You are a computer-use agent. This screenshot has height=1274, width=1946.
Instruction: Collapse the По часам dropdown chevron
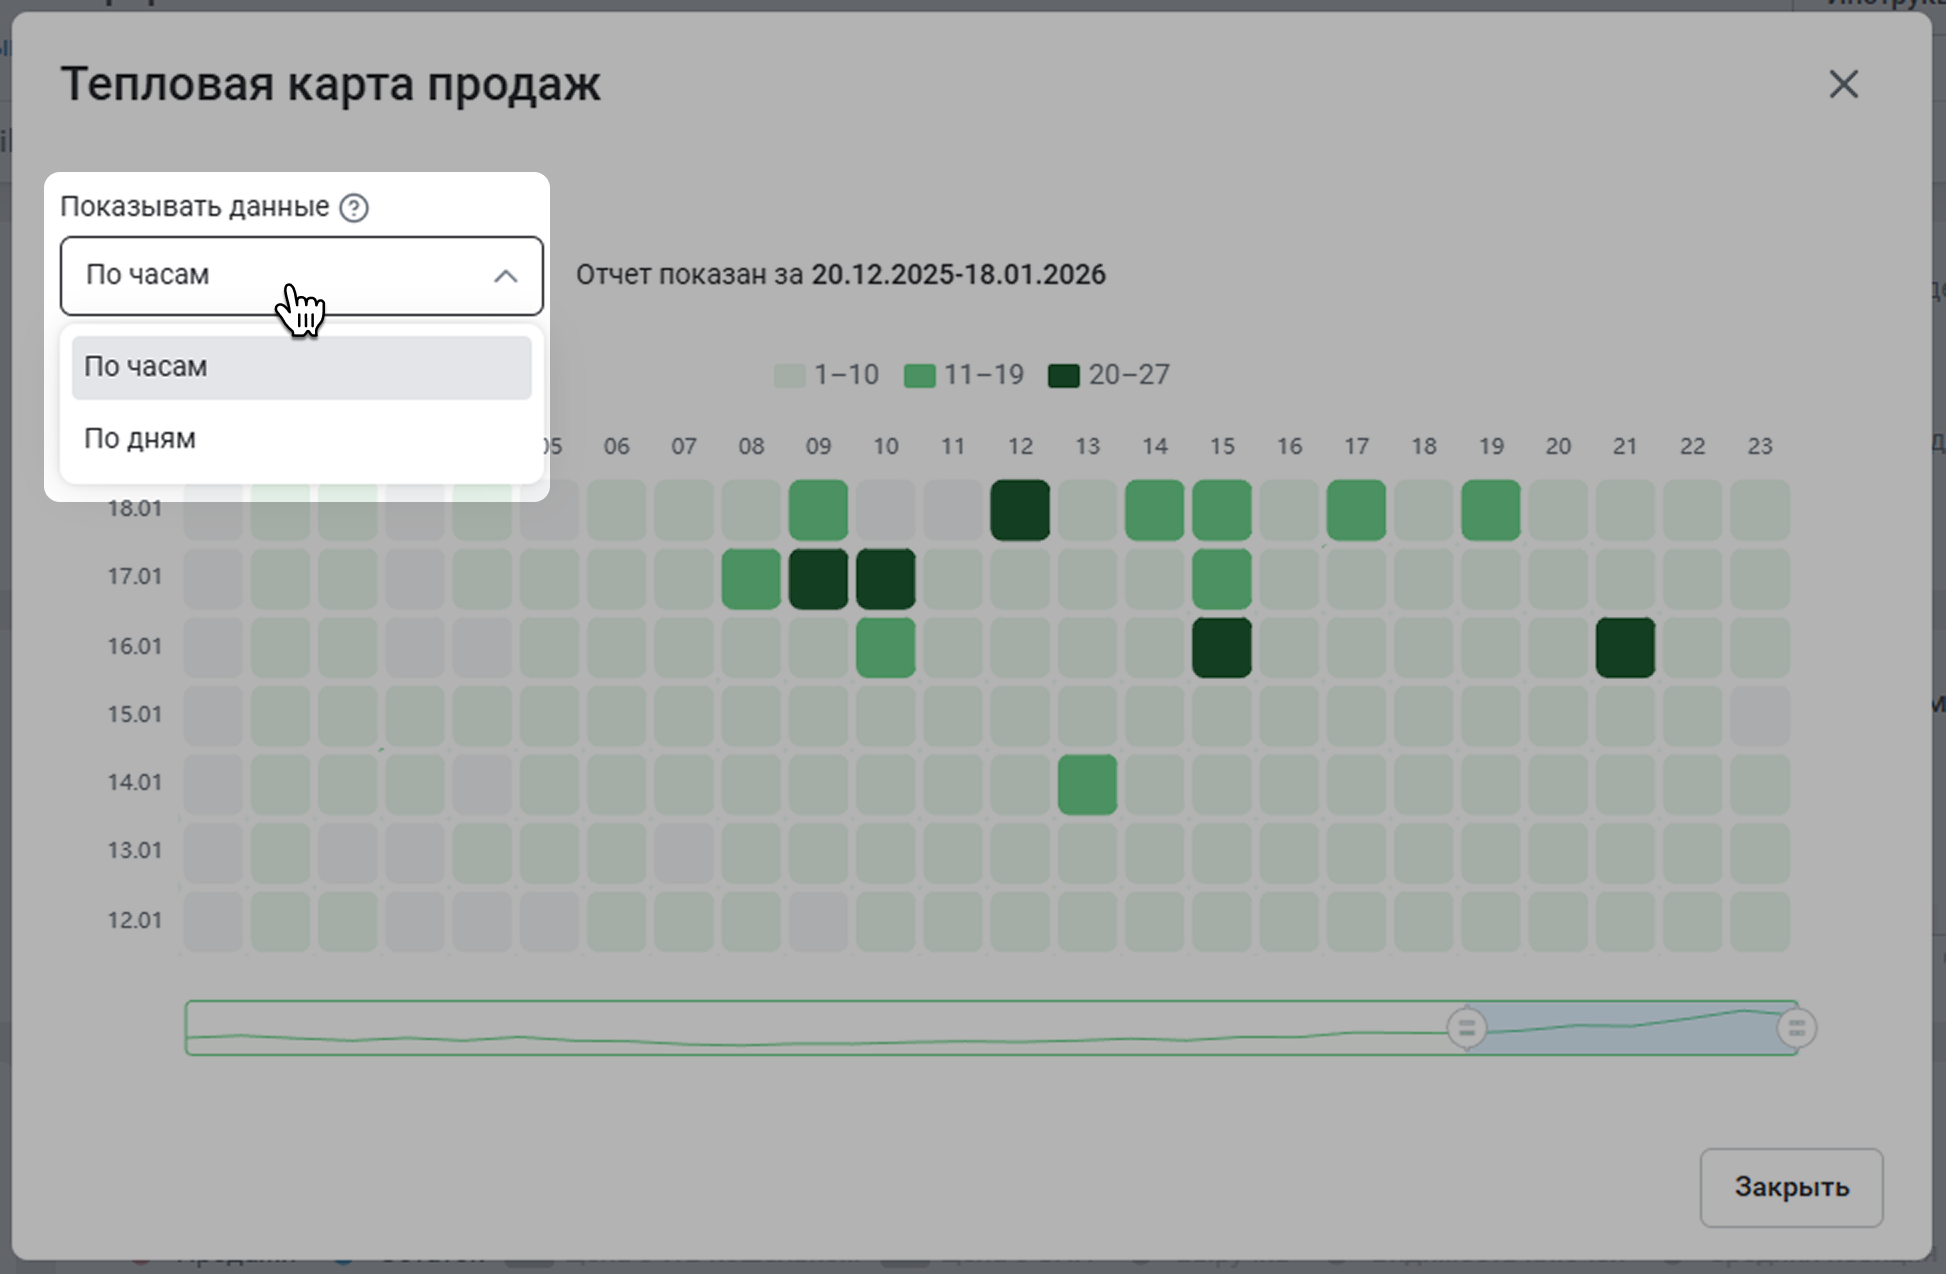(x=506, y=276)
